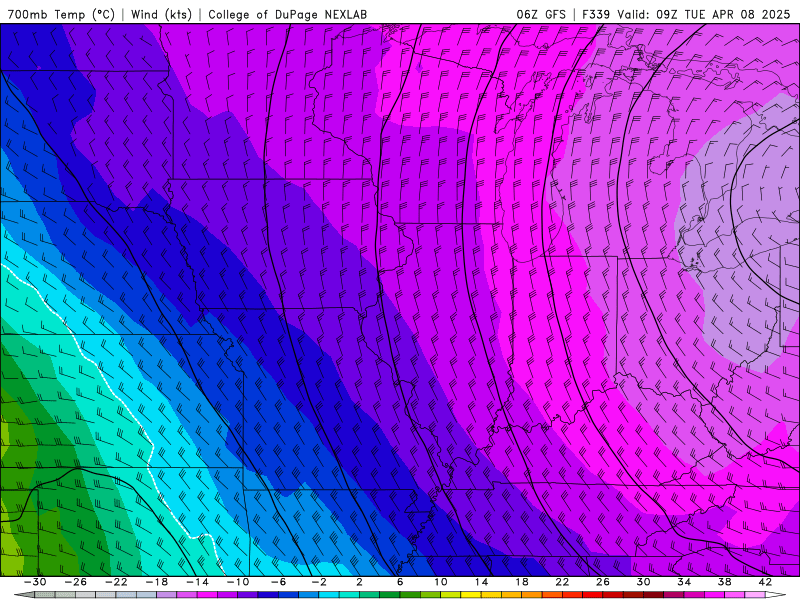Viewport: 800px width, 600px height.
Task: Click the '2' color scale label
Action: (x=359, y=582)
